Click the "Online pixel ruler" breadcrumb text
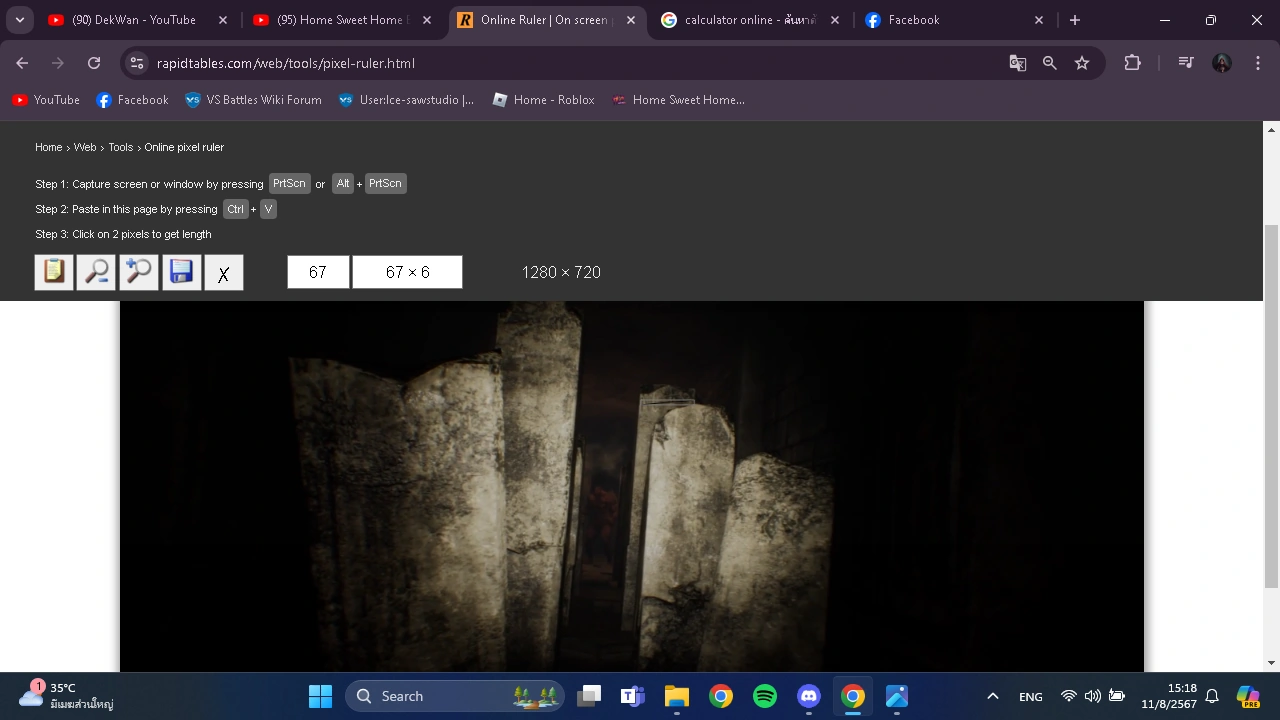Screen dimensions: 1280x720 click(x=184, y=147)
